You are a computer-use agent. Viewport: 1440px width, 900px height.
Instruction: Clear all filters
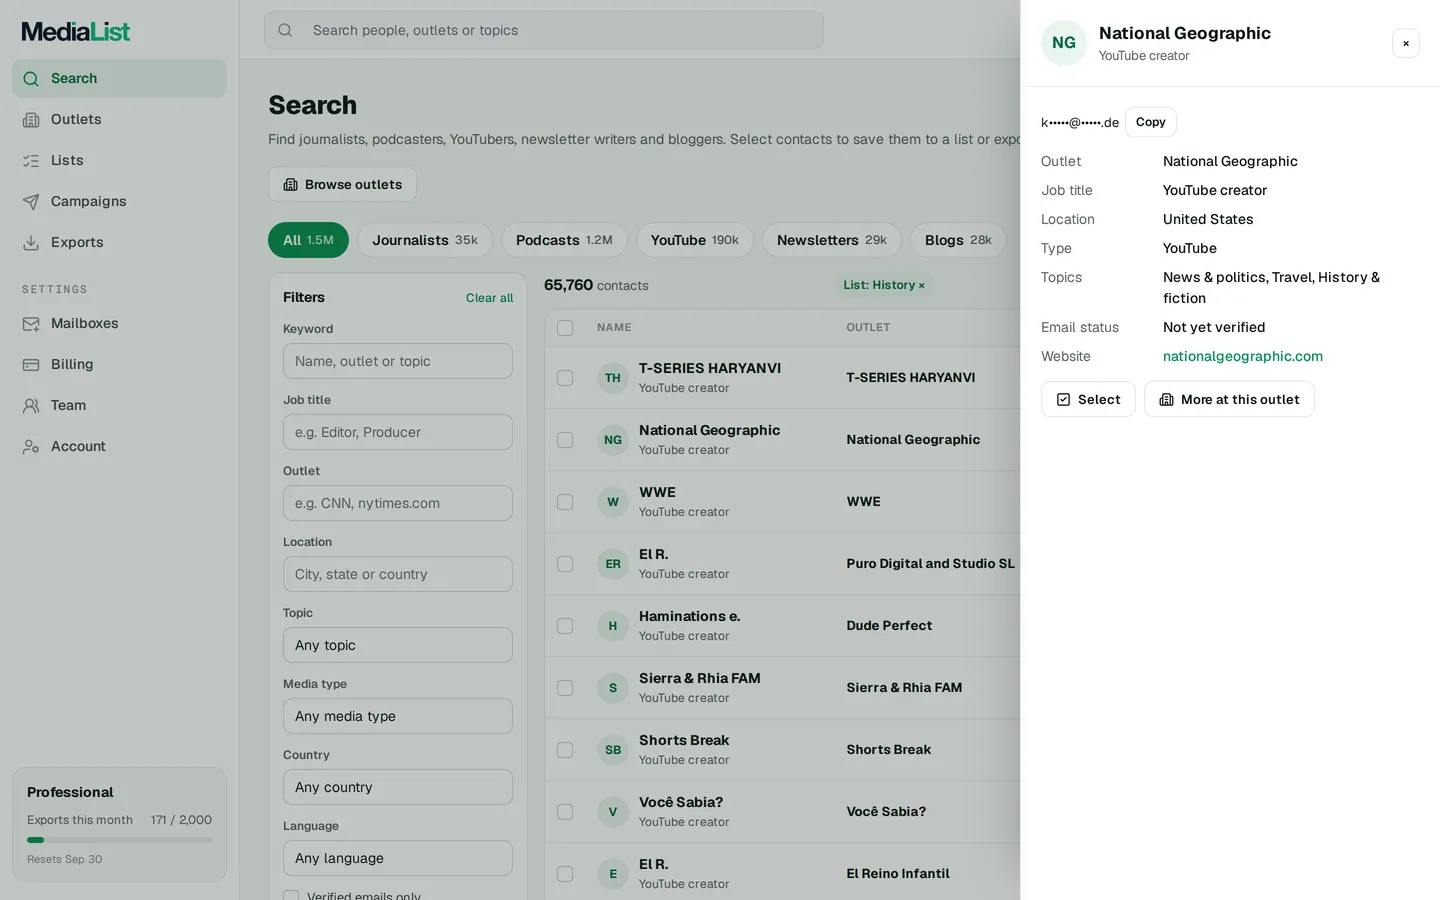[x=489, y=298]
